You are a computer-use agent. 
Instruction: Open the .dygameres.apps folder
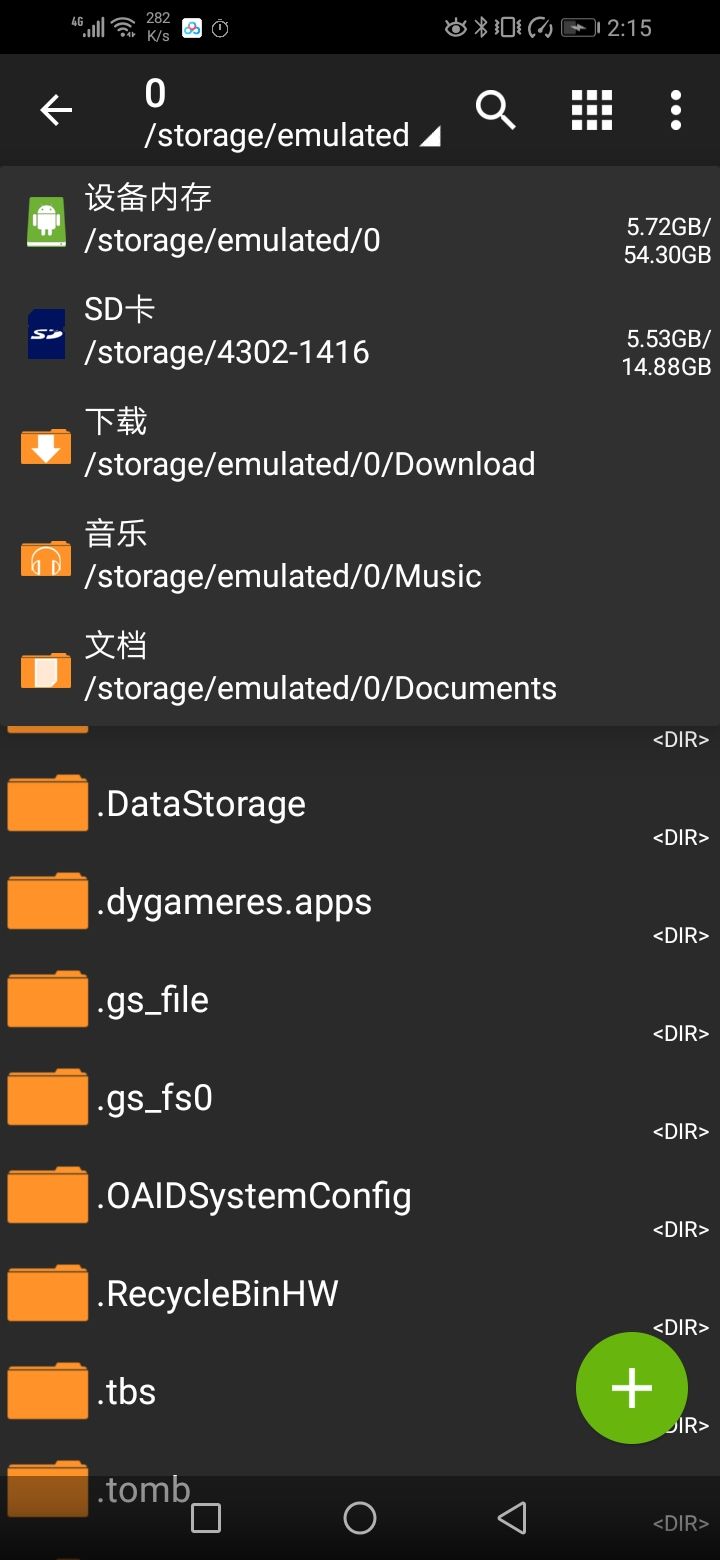point(234,902)
